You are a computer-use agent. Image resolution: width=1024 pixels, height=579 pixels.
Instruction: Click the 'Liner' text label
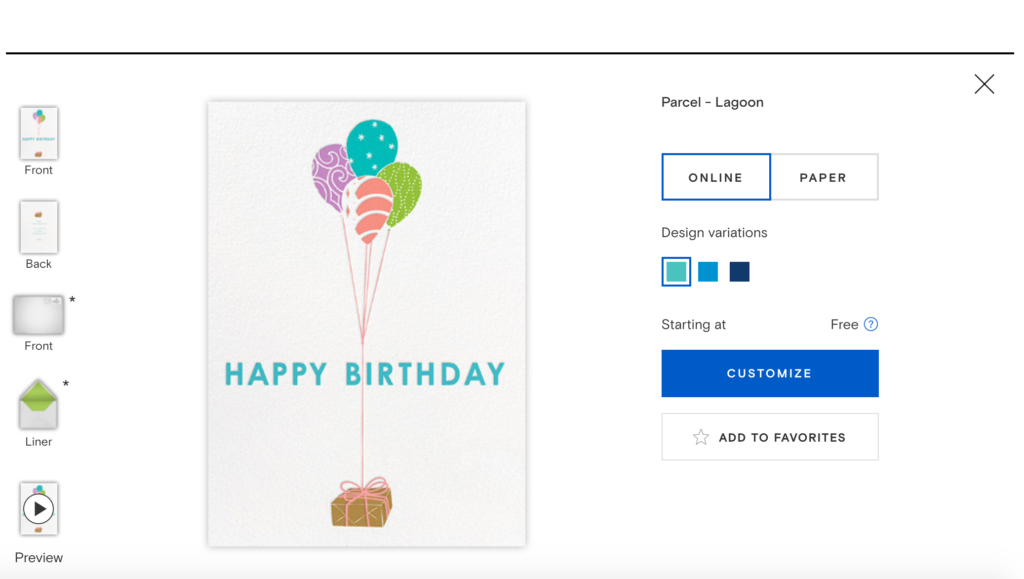(39, 442)
